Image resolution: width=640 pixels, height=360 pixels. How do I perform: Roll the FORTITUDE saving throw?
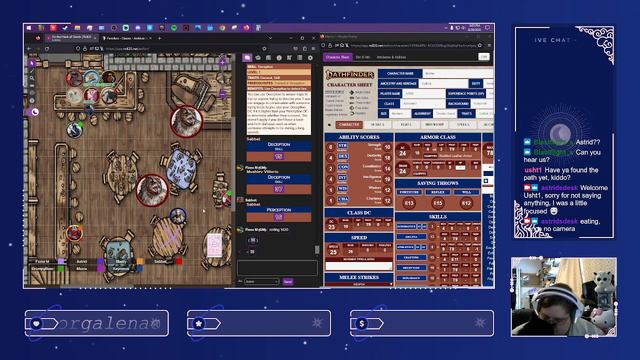click(x=409, y=192)
